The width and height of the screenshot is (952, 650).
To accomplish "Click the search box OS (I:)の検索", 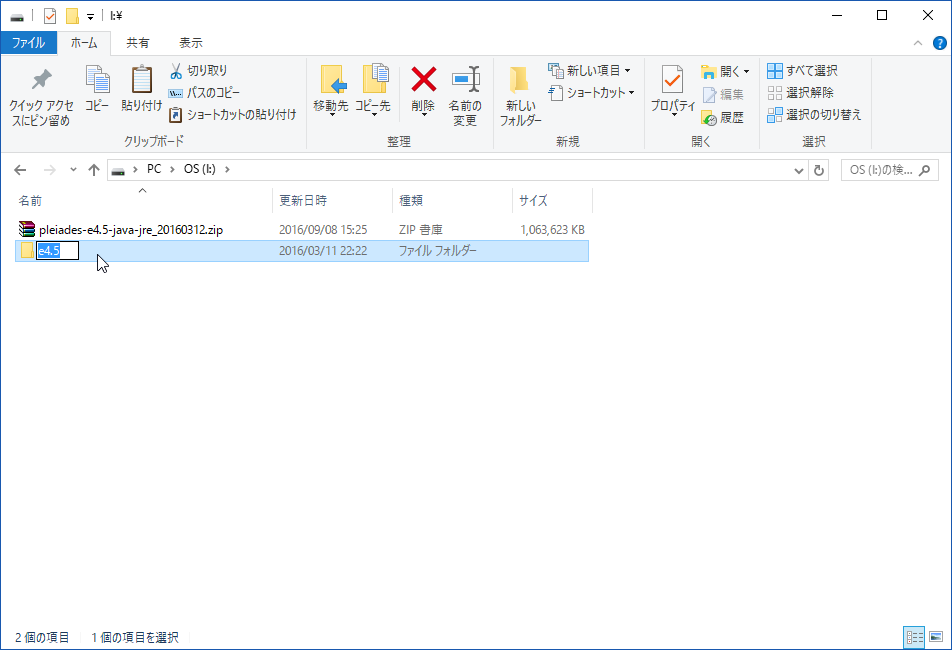I will point(889,171).
